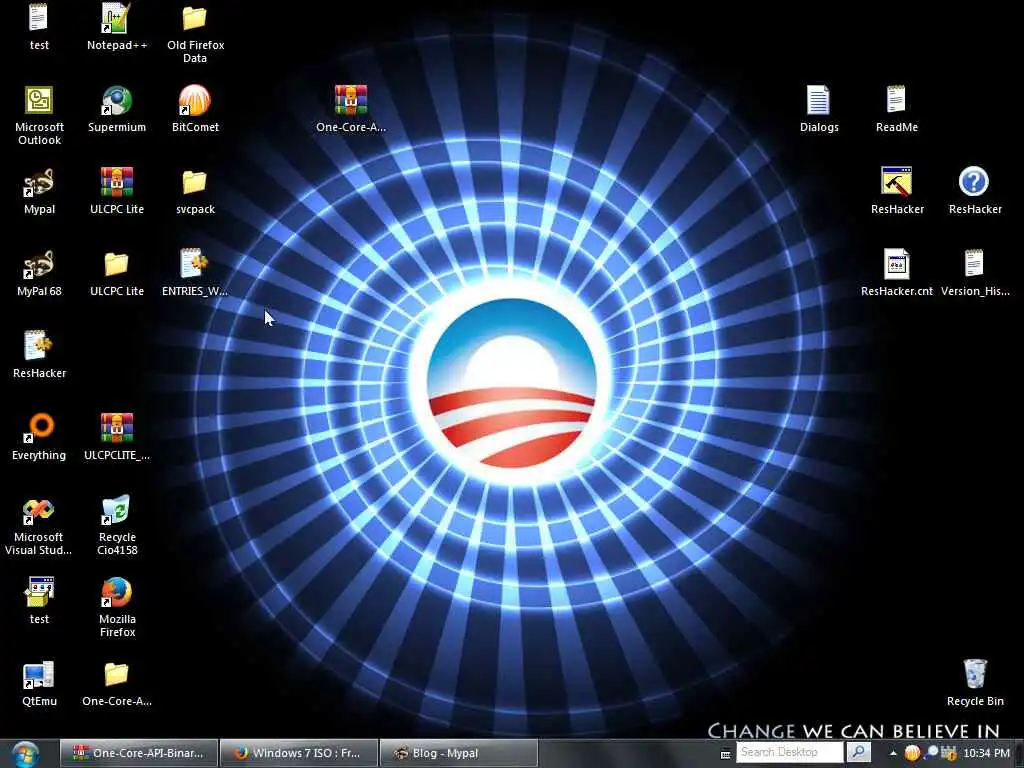Launch the BitComet desktop shortcut
The height and width of the screenshot is (768, 1024).
[x=195, y=101]
